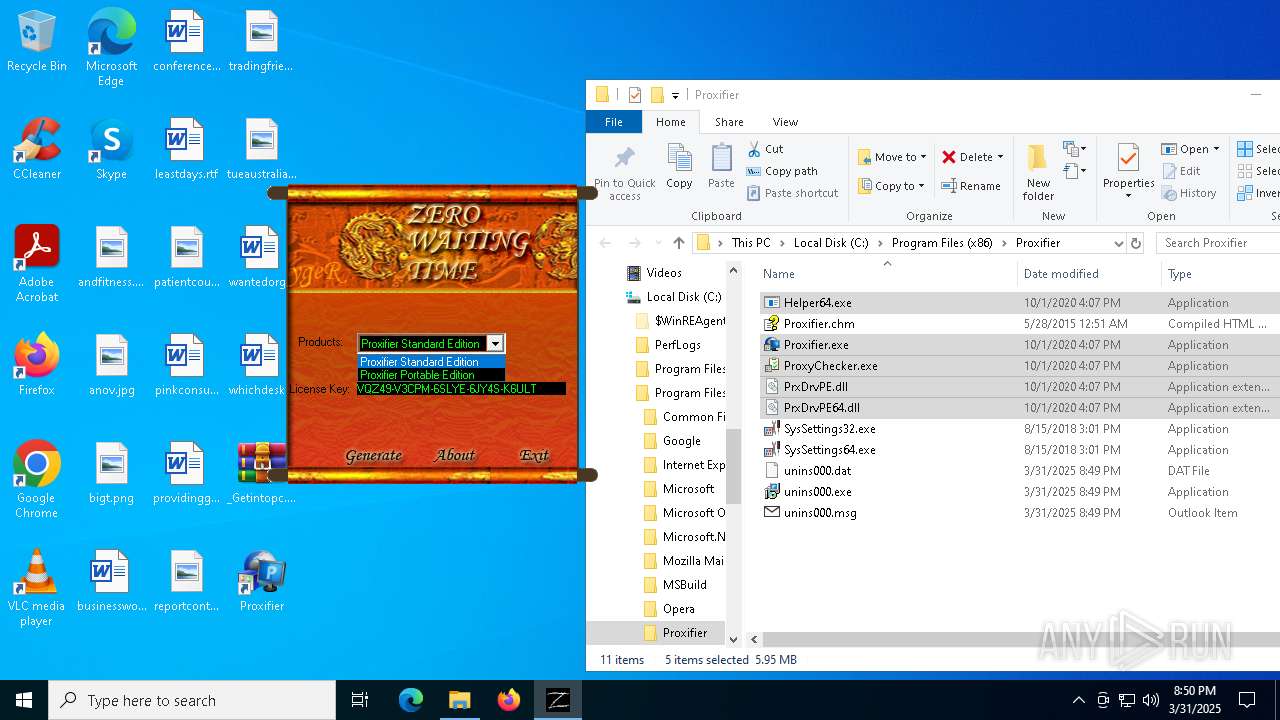Select Google Chrome desktop icon
1280x720 pixels.
[37, 480]
